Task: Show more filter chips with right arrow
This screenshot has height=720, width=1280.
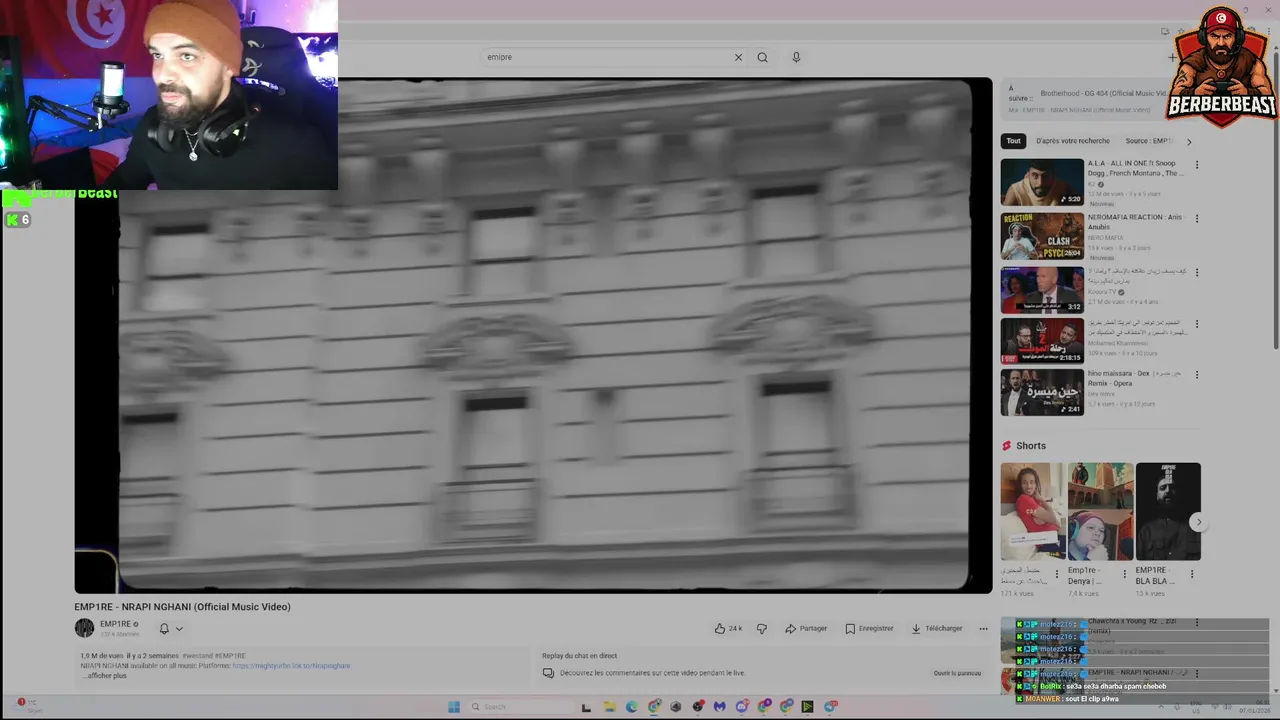Action: (x=1189, y=141)
